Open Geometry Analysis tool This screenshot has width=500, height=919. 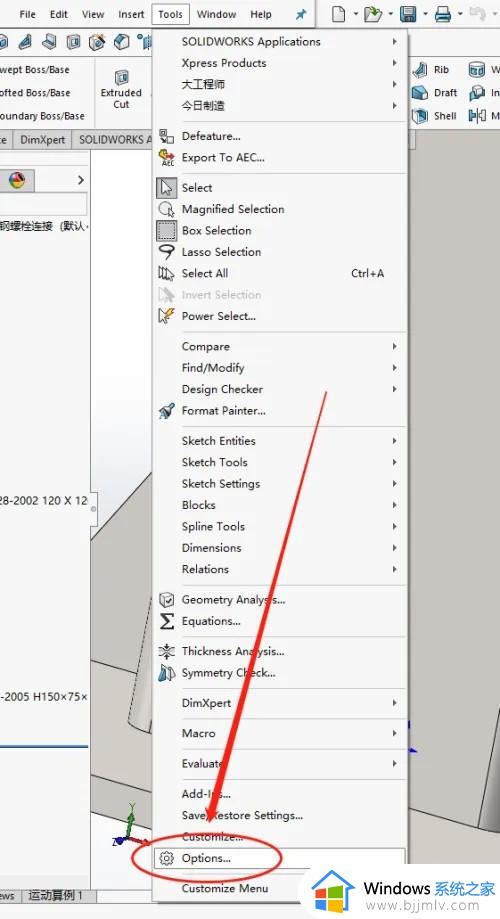[280, 600]
